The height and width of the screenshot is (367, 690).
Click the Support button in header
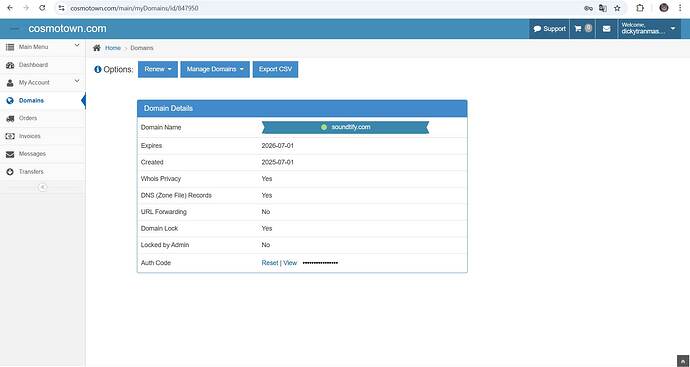pos(550,29)
